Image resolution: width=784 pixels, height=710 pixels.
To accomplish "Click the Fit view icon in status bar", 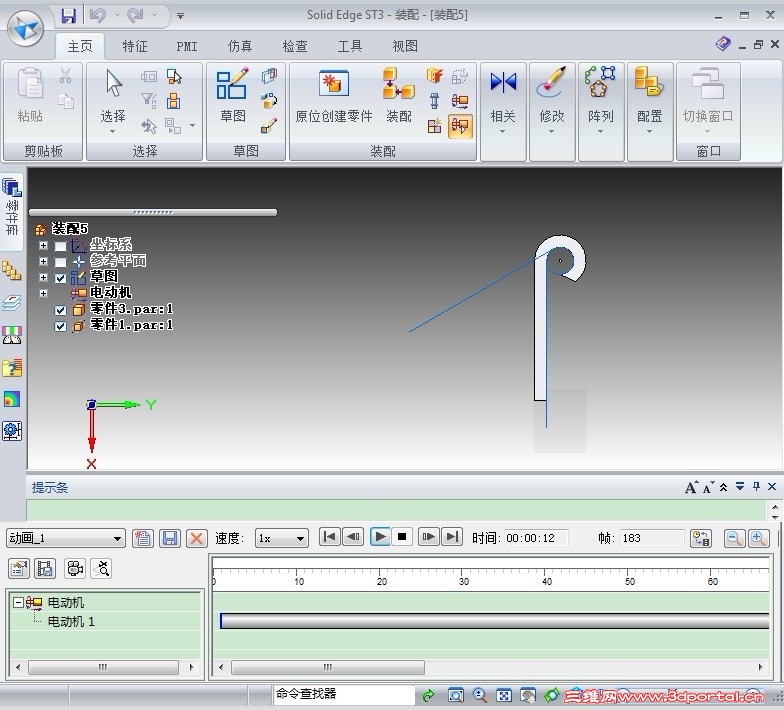I will [x=504, y=695].
